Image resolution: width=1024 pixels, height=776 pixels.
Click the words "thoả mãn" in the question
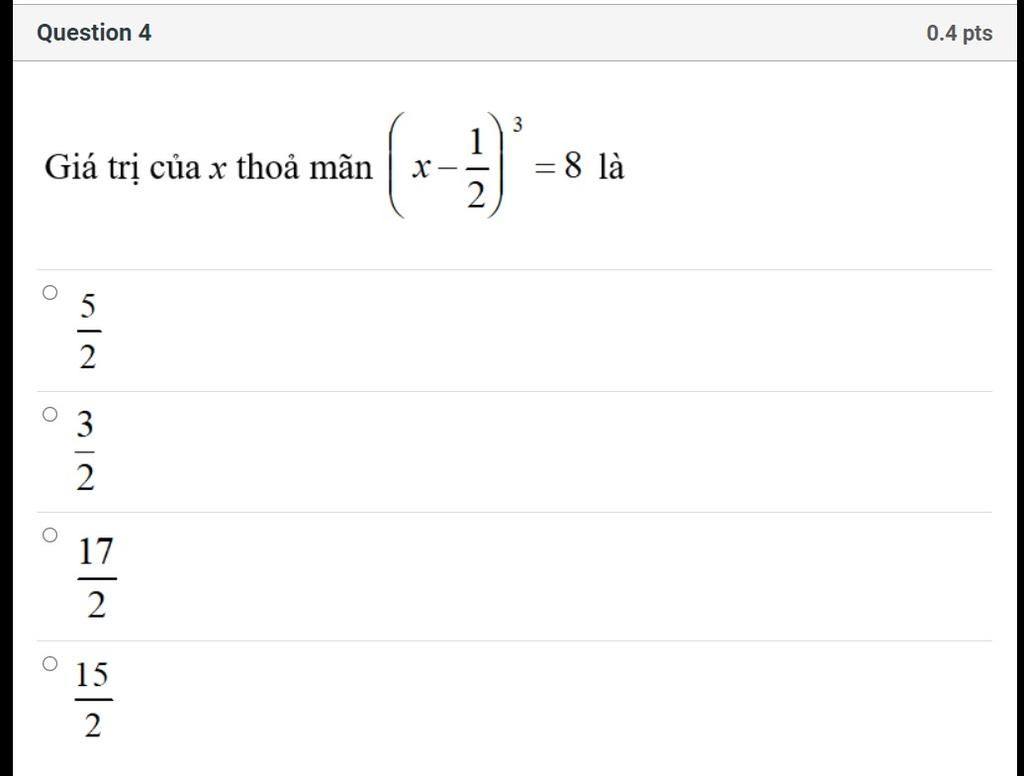[304, 168]
